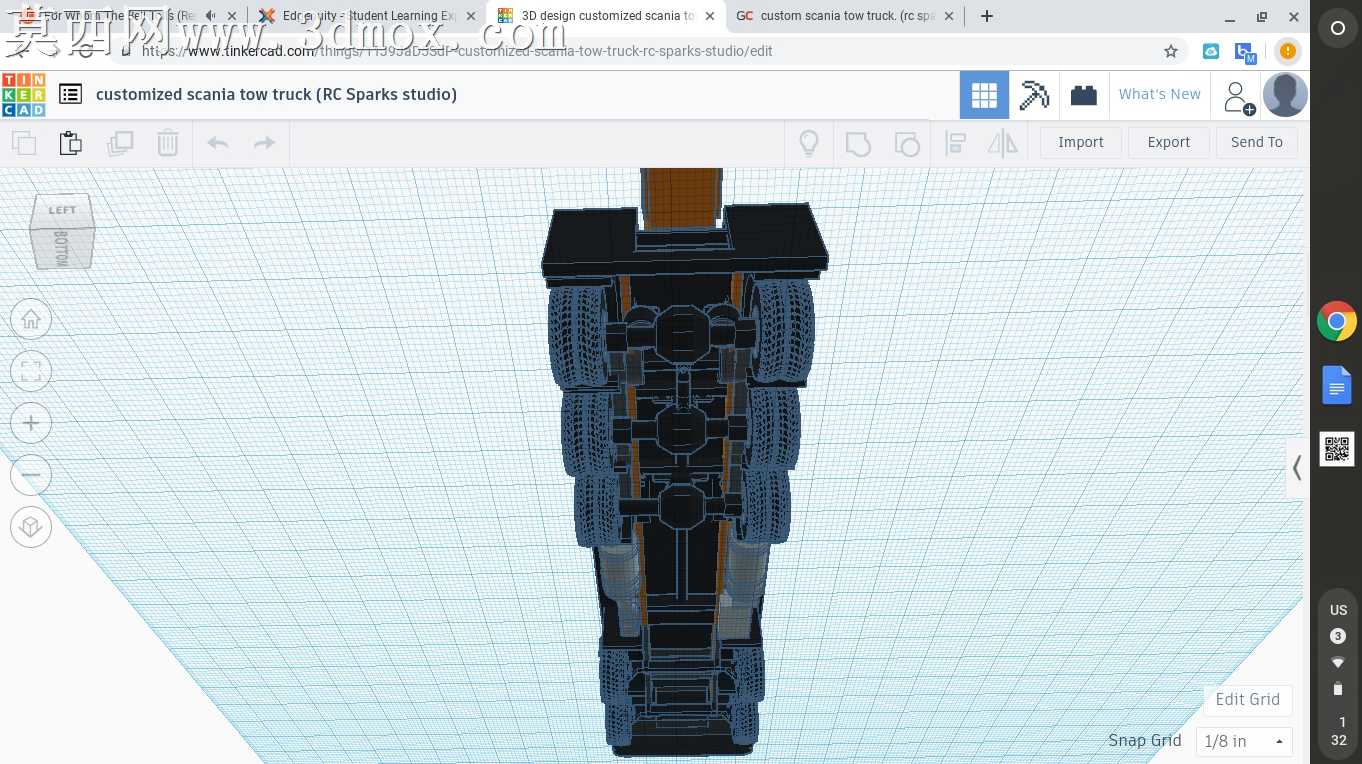
Task: Open a new browser tab
Action: 987,16
